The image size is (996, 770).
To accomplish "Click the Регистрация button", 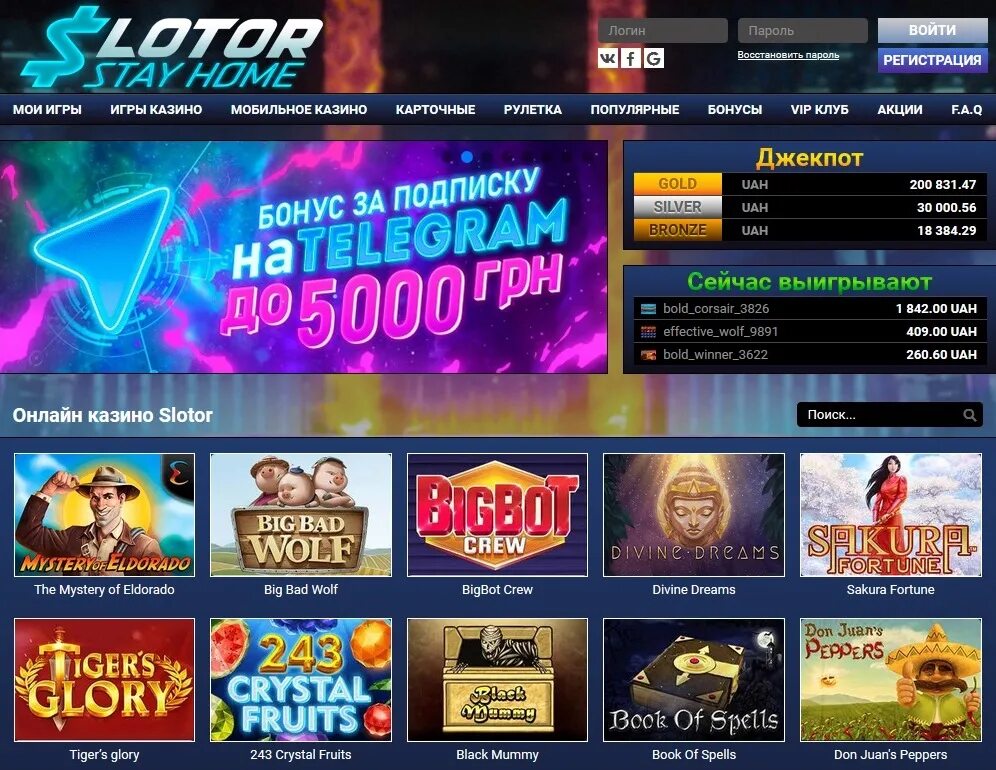I will click(x=932, y=60).
